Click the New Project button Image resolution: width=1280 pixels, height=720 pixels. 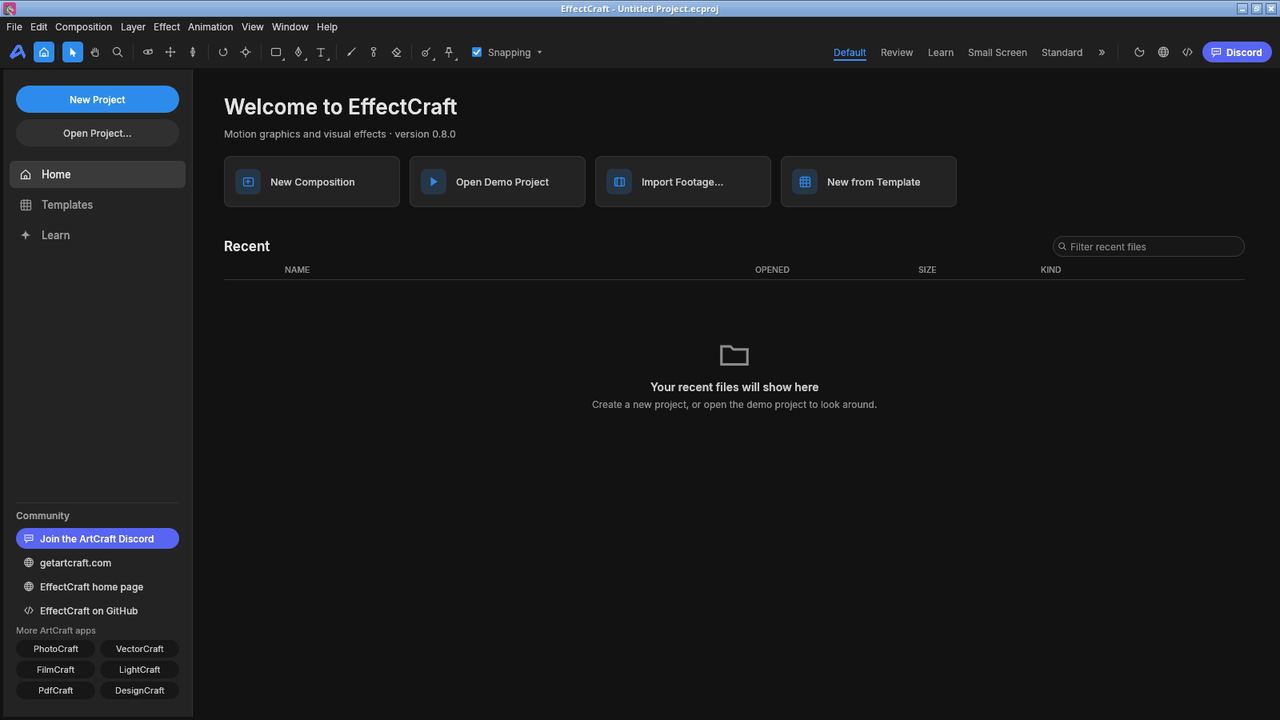(x=97, y=100)
